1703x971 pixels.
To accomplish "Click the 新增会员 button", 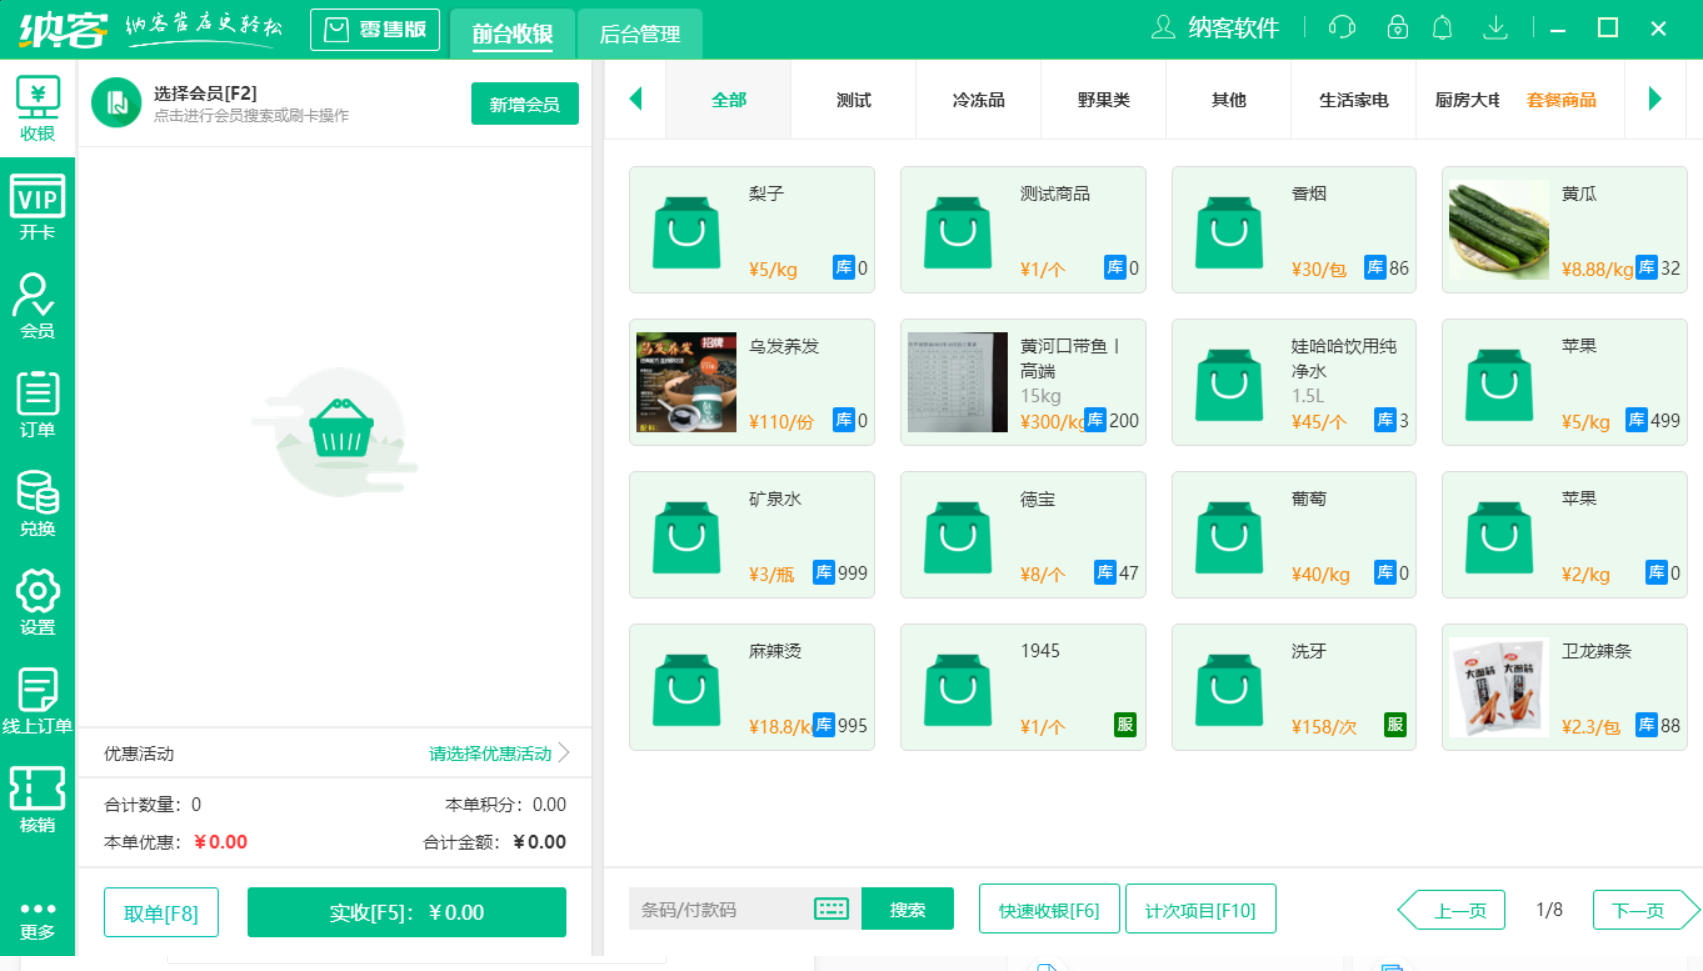I will (x=525, y=103).
